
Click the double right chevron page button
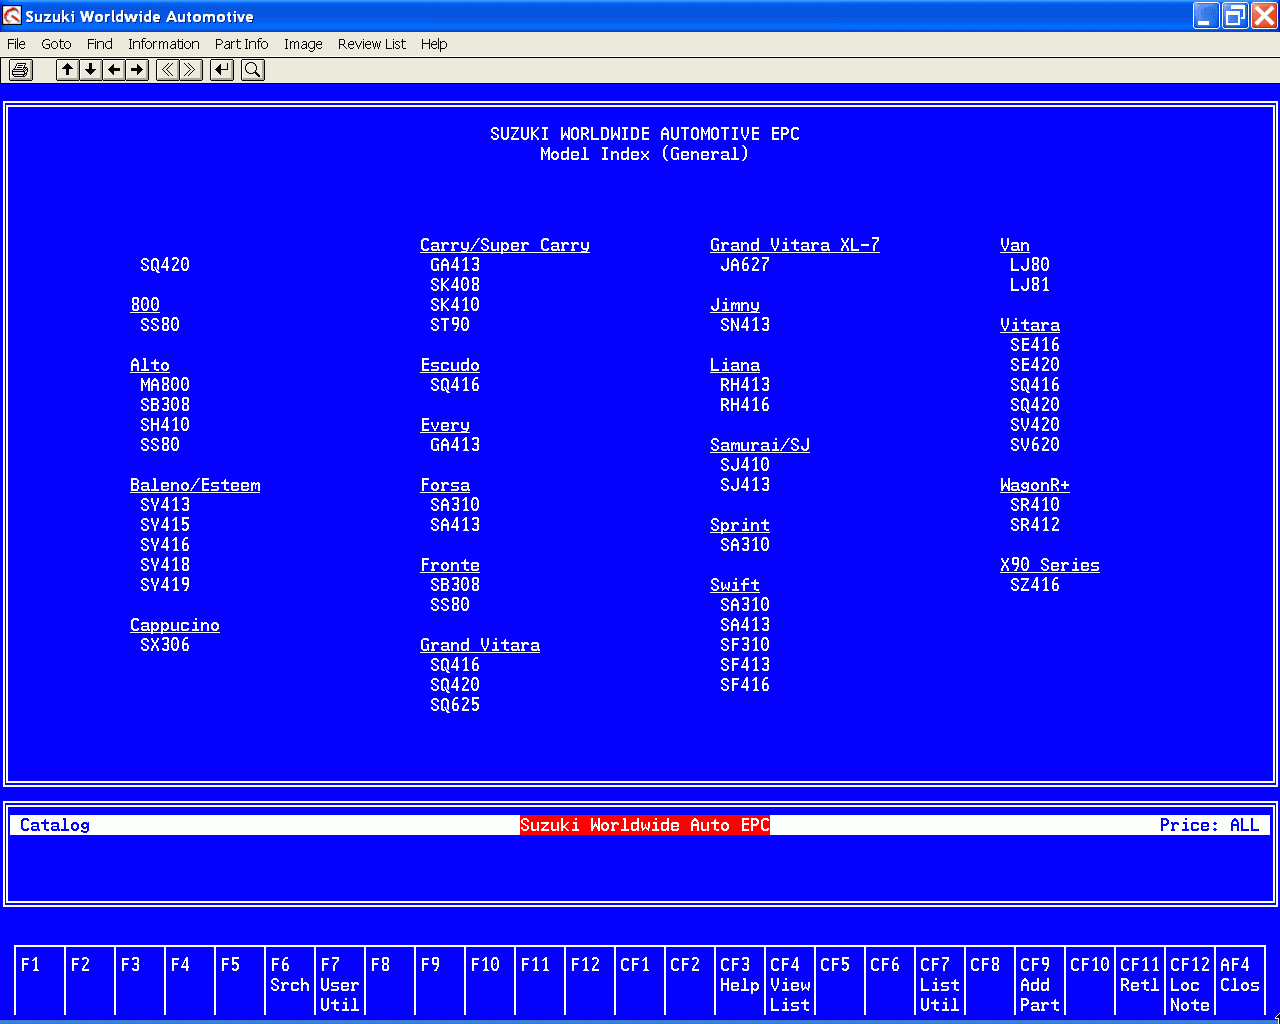pos(191,70)
